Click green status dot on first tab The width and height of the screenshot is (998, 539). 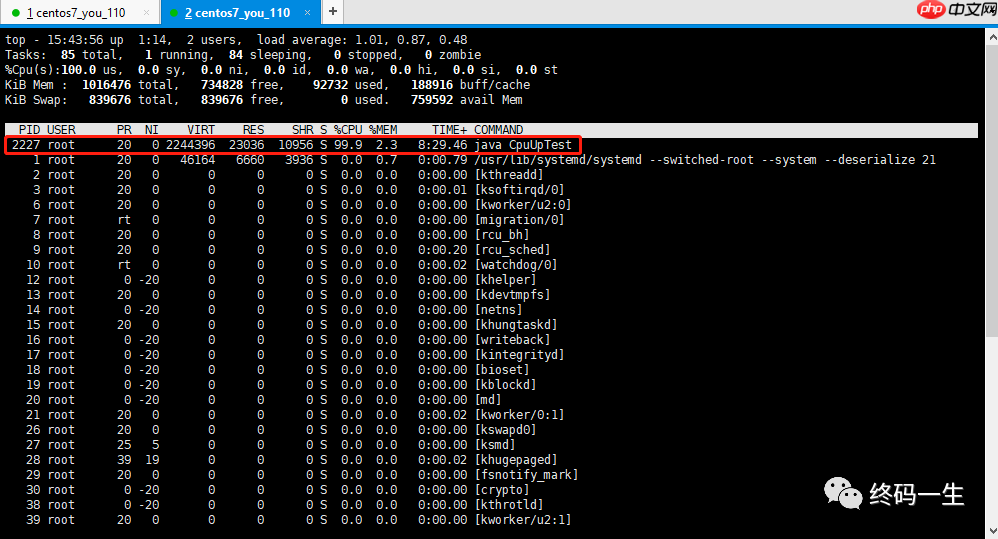click(16, 13)
